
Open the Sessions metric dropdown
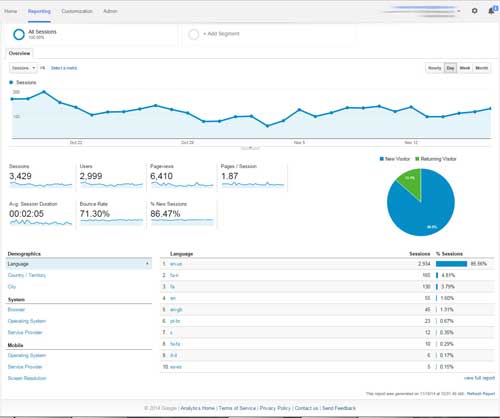[23, 68]
